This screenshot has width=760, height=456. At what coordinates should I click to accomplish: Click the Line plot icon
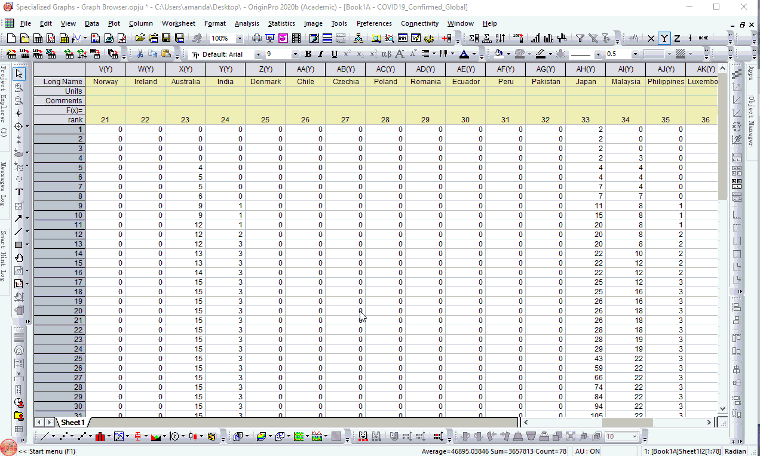pos(45,437)
